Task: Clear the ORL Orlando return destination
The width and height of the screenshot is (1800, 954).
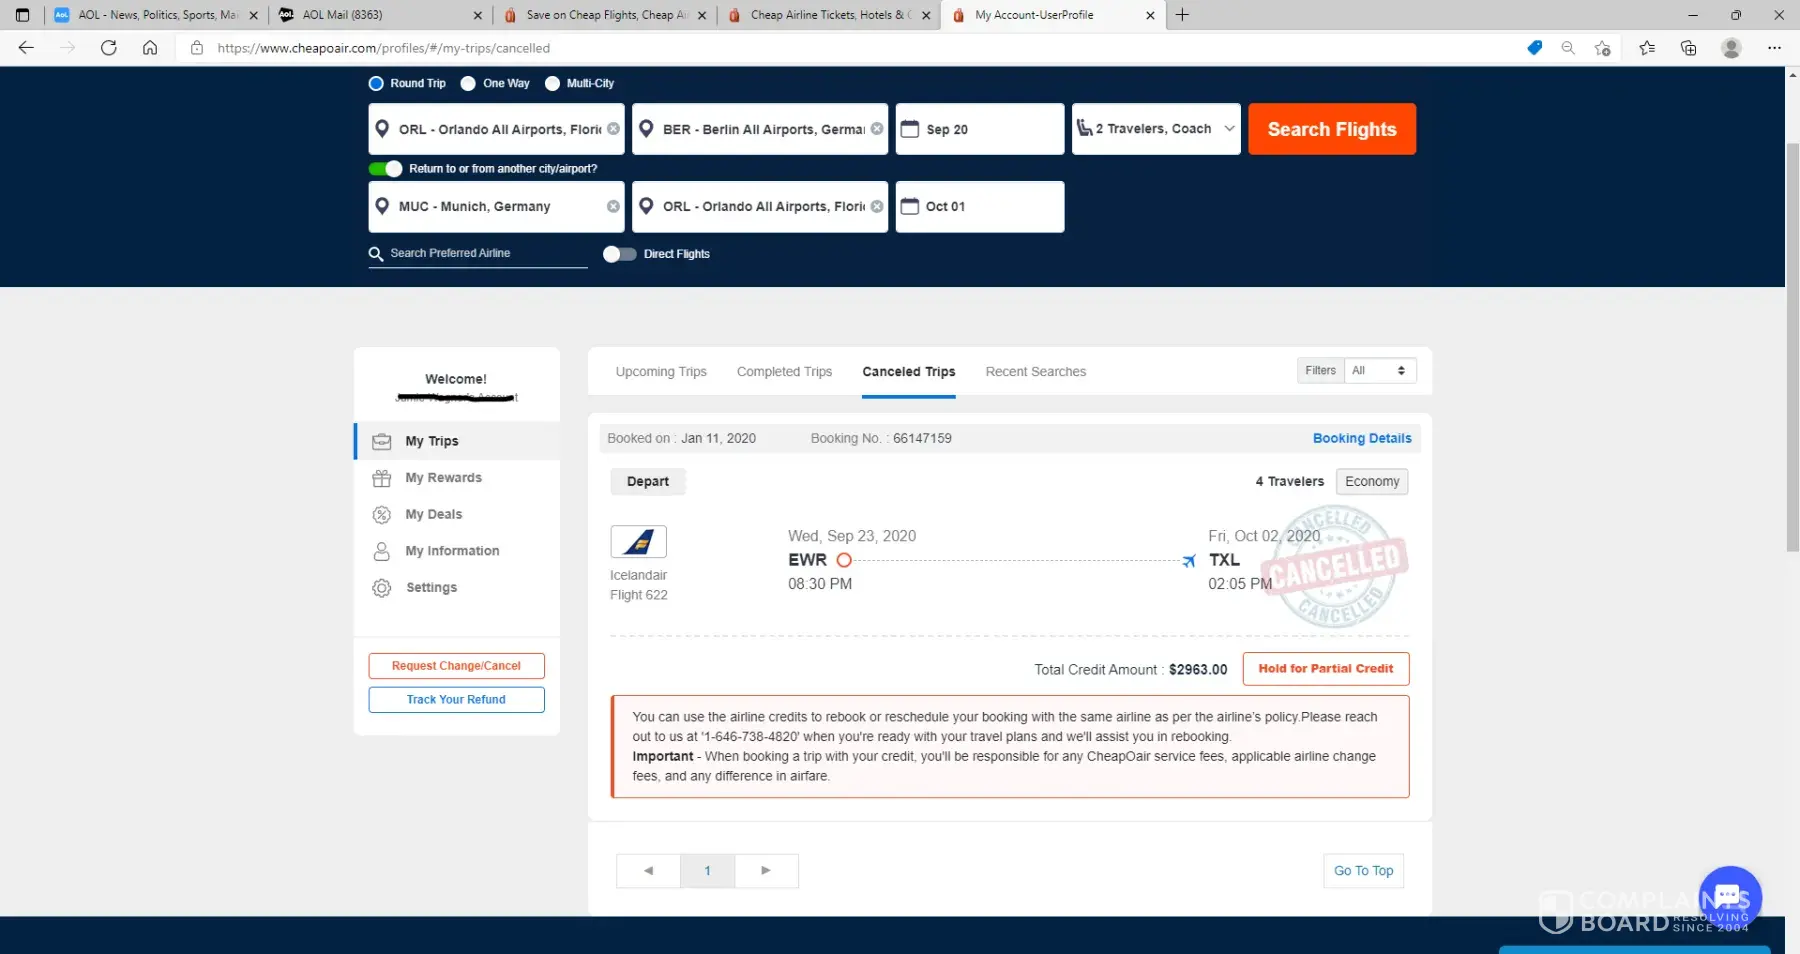Action: point(877,206)
